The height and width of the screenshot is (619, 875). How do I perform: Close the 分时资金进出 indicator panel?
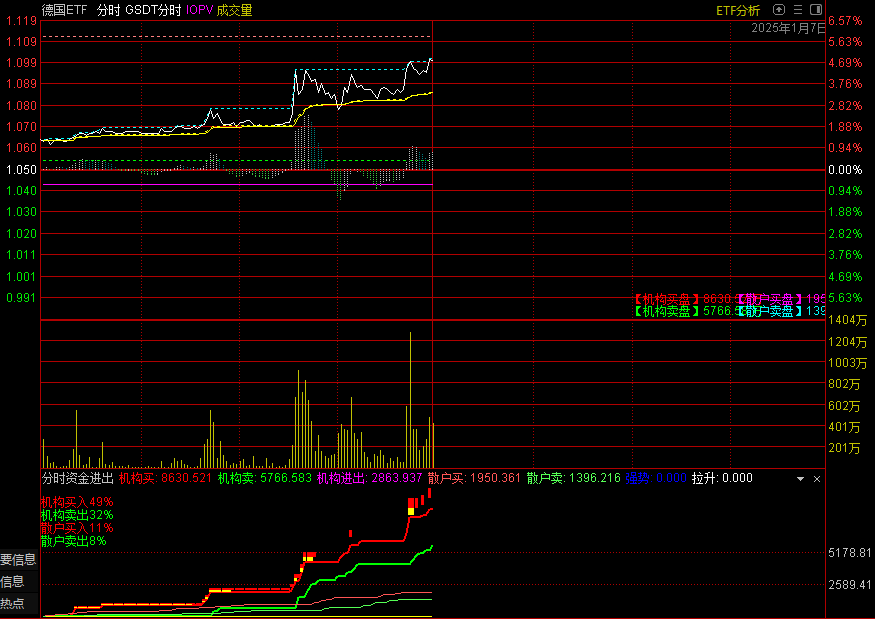(x=816, y=479)
